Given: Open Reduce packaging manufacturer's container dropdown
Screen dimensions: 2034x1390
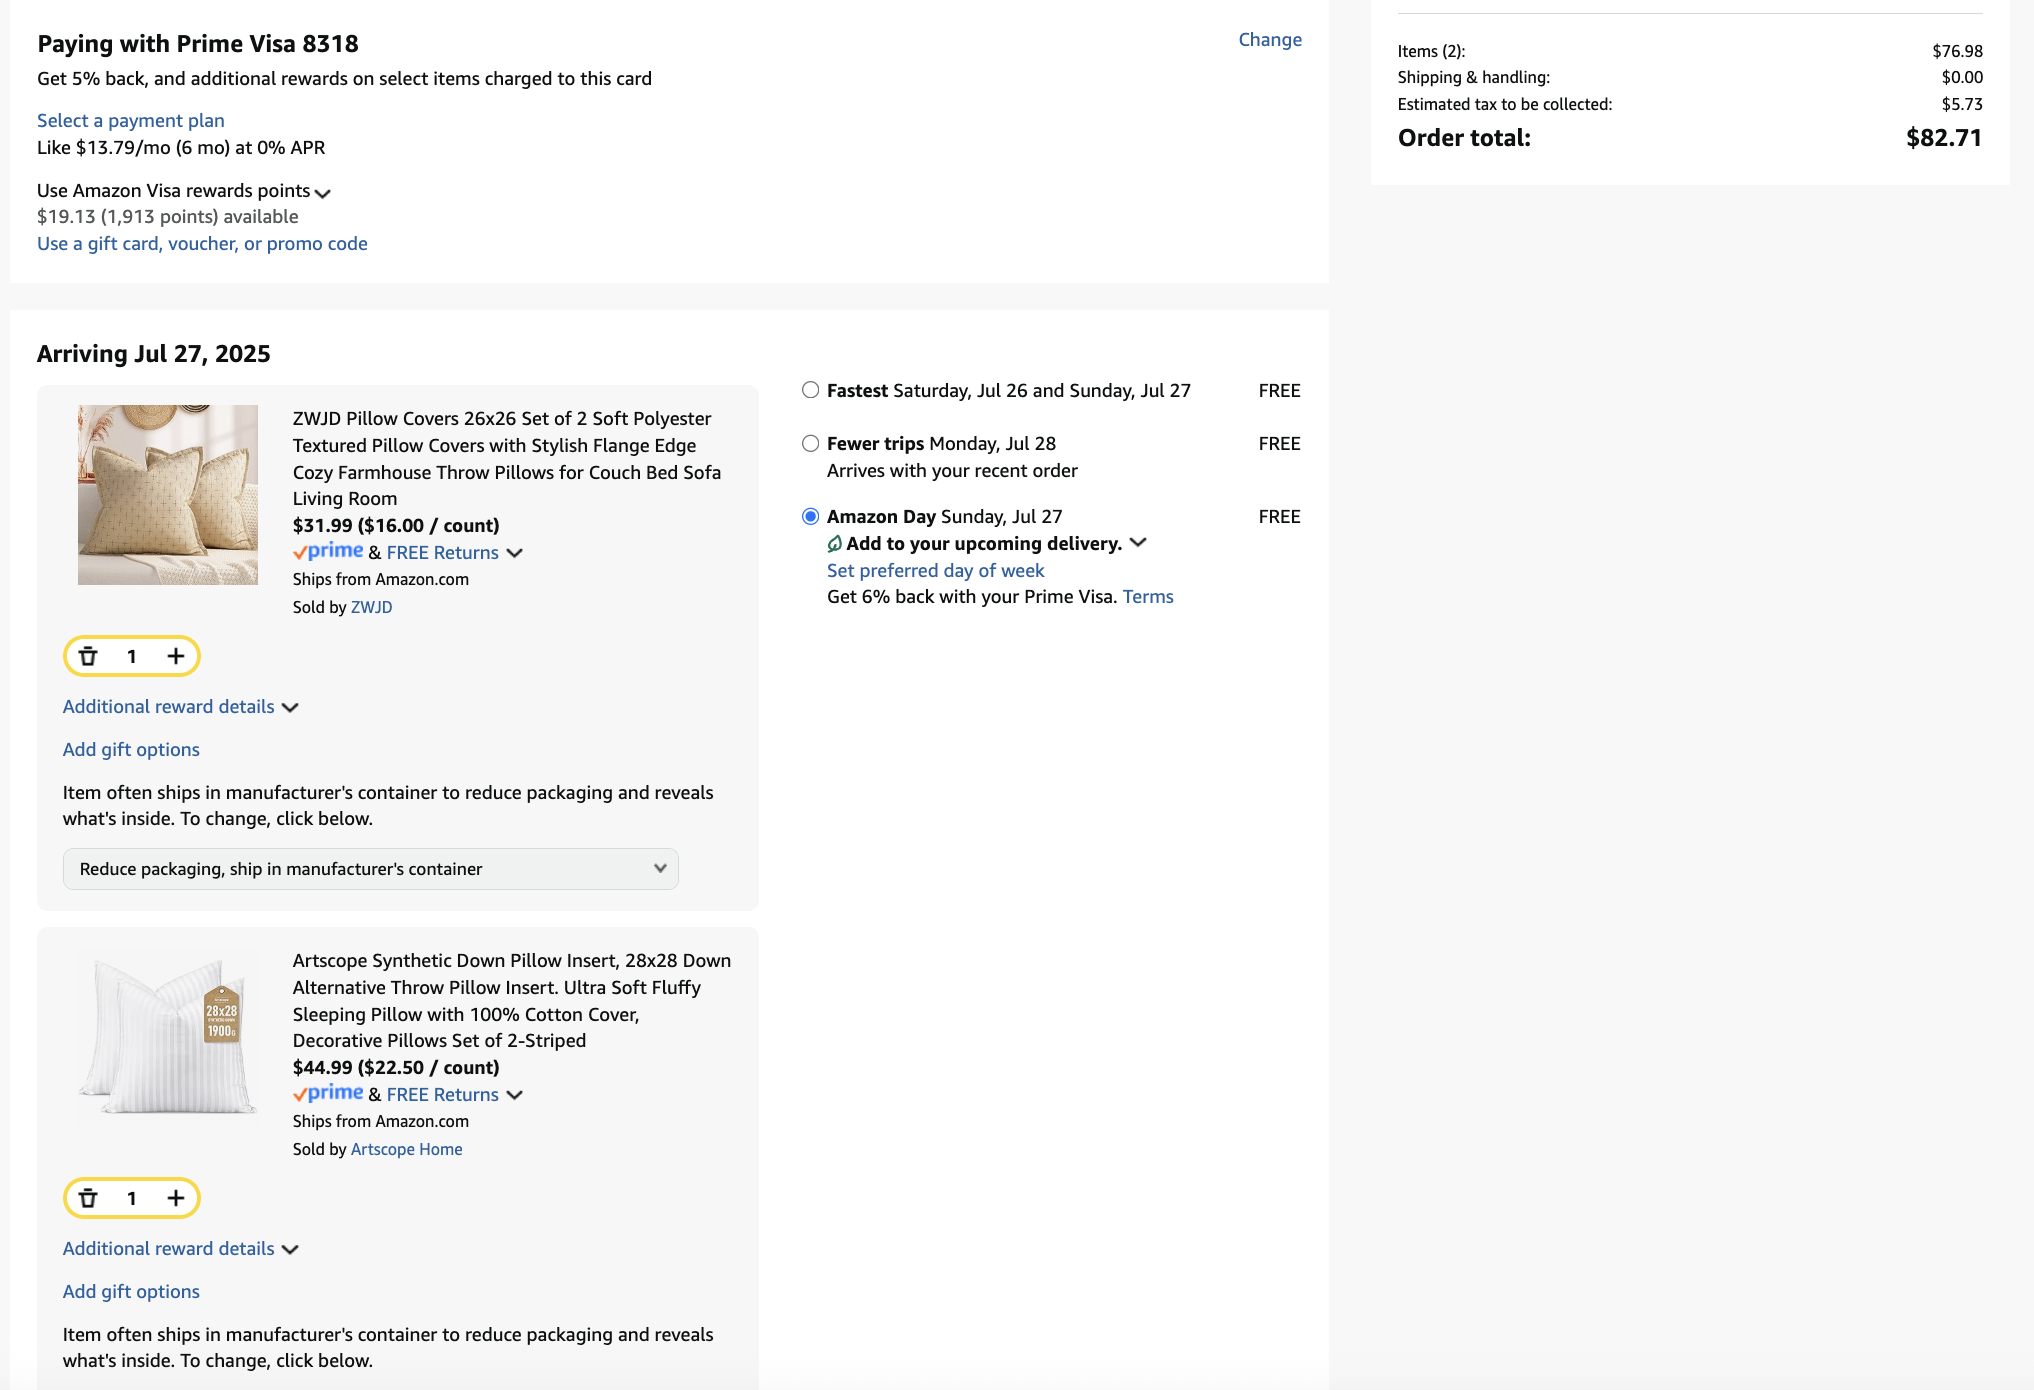Looking at the screenshot, I should click(370, 869).
